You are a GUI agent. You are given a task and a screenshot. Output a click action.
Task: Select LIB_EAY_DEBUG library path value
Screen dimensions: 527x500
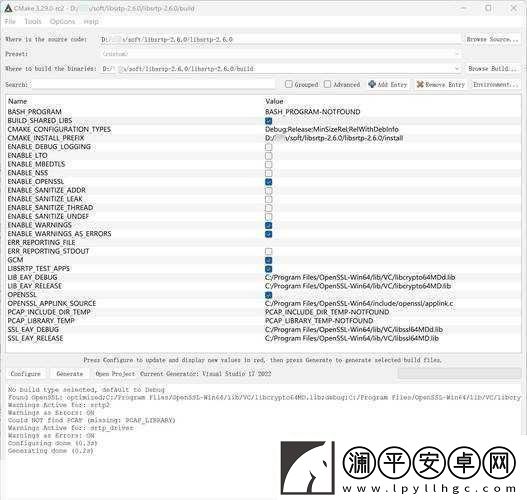coord(360,278)
